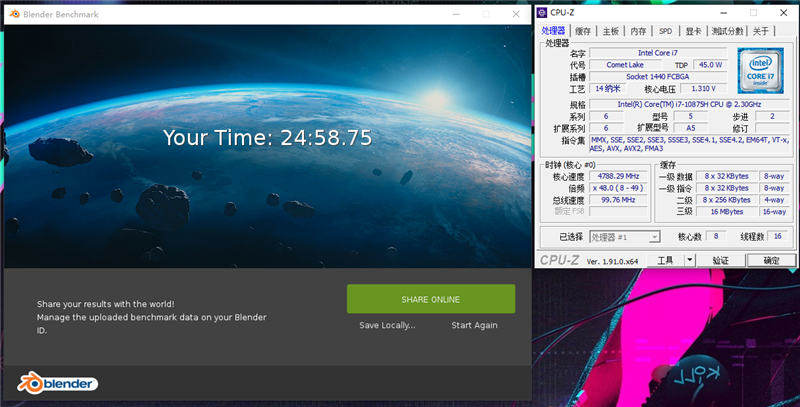Click the Intel Core i7 logo in CPU-Z

pos(760,70)
